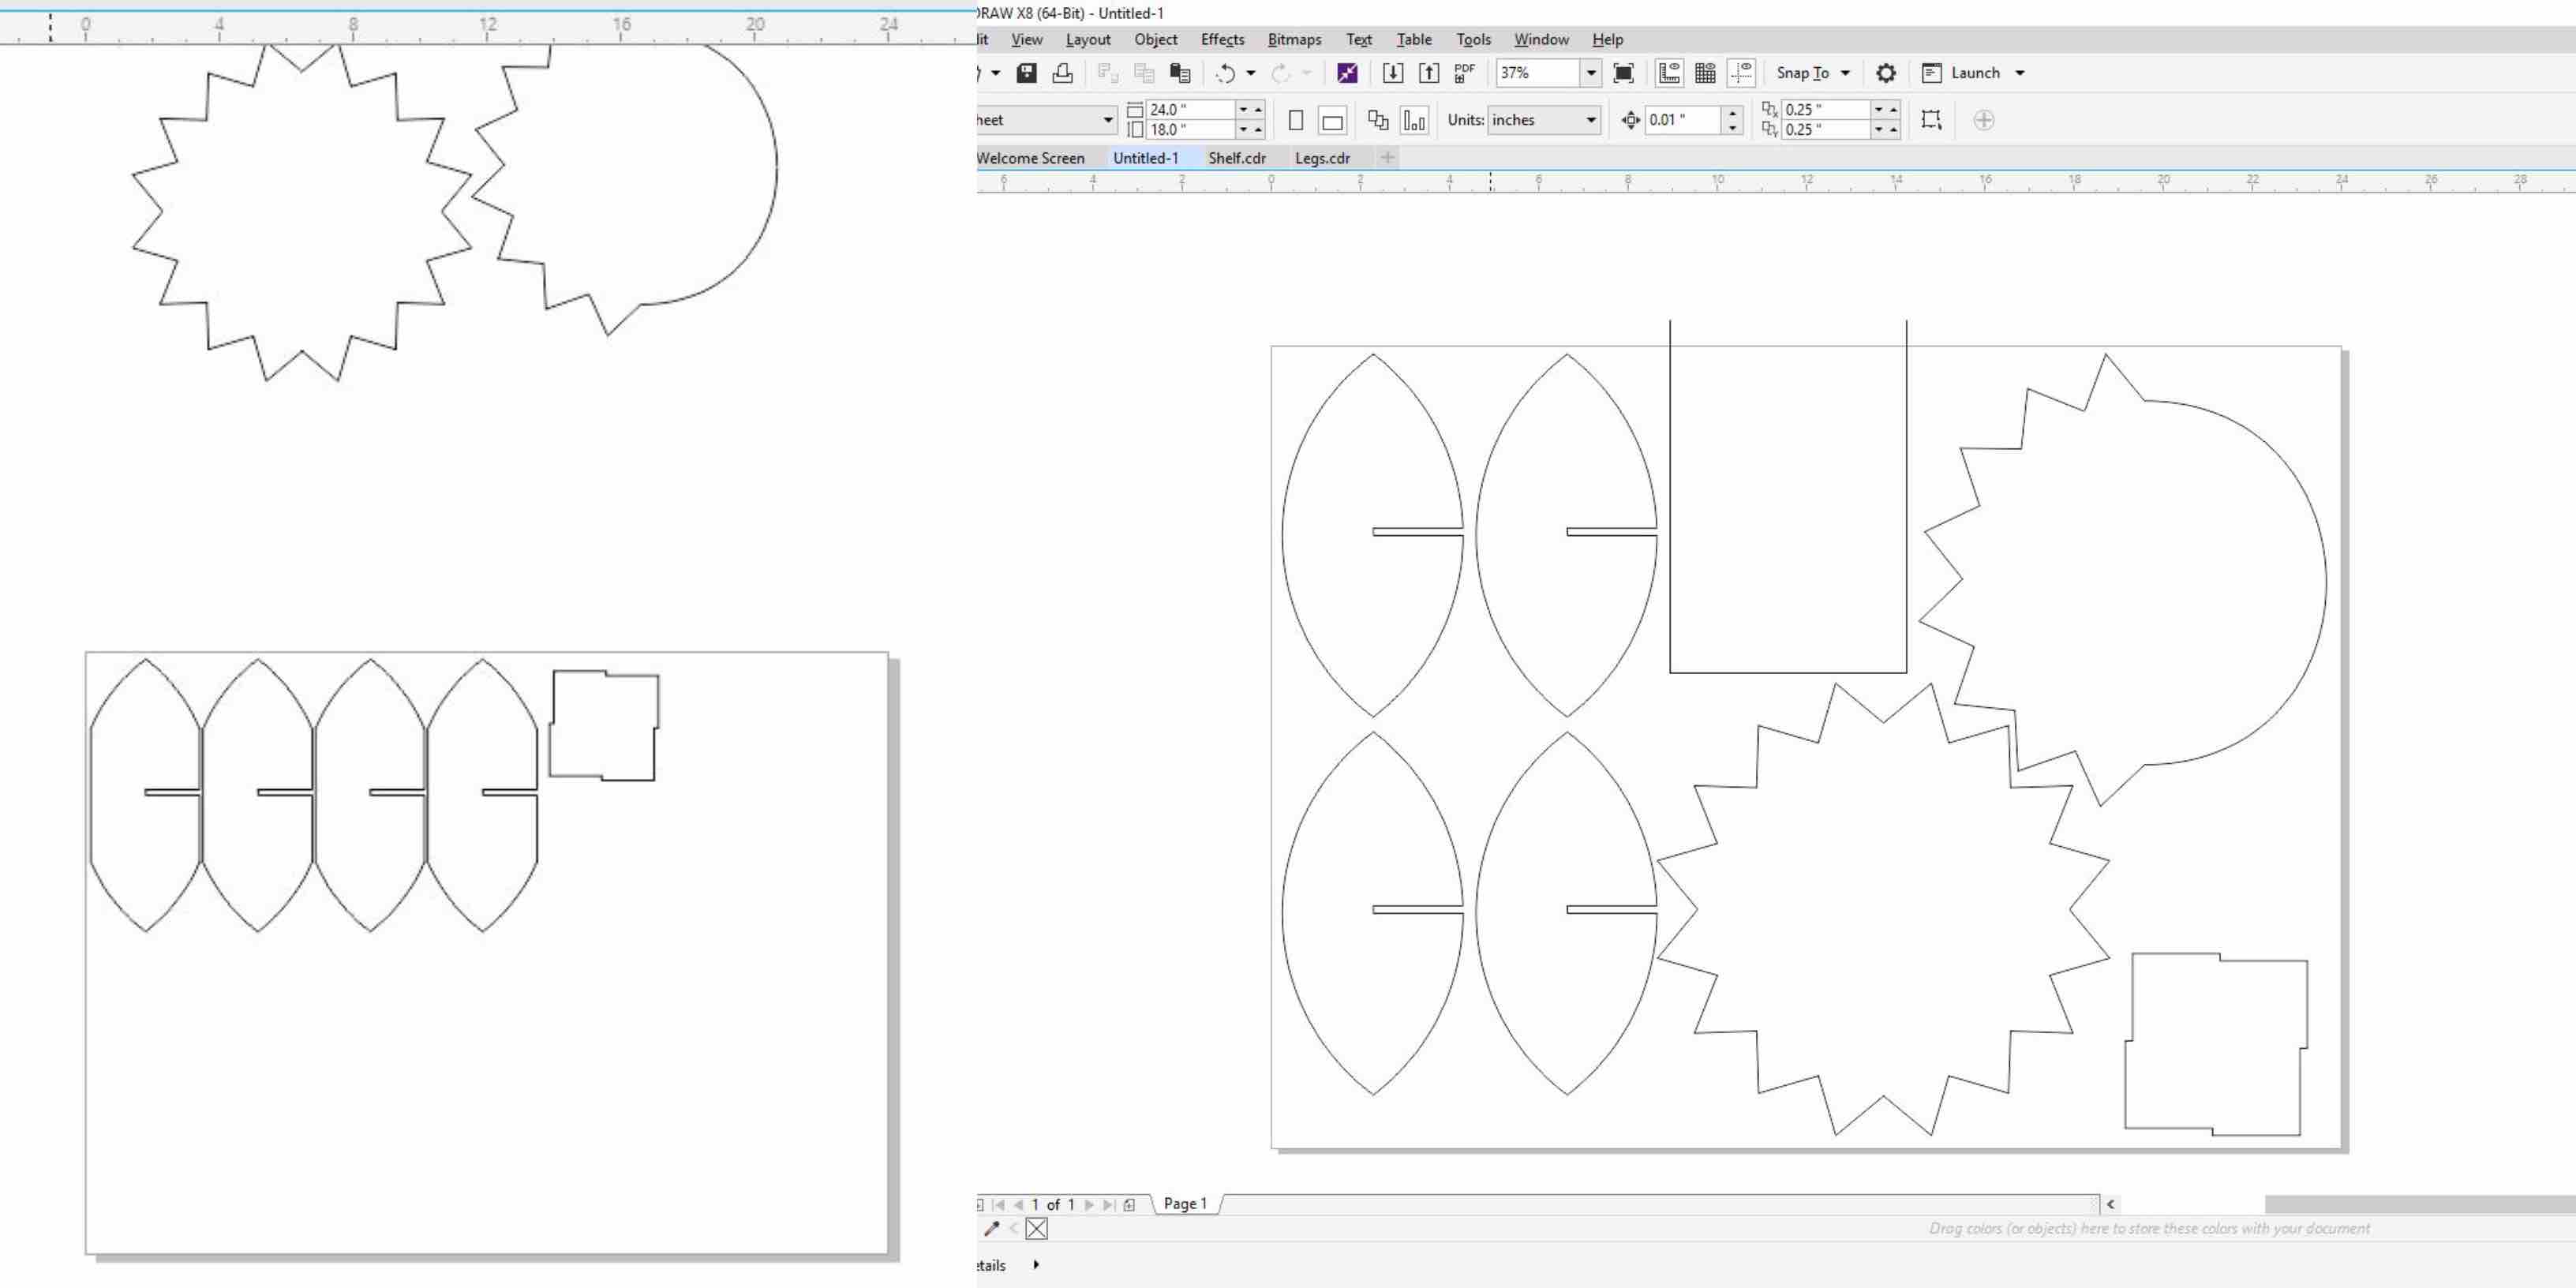2576x1288 pixels.
Task: Select Landscape orientation button
Action: (1332, 121)
